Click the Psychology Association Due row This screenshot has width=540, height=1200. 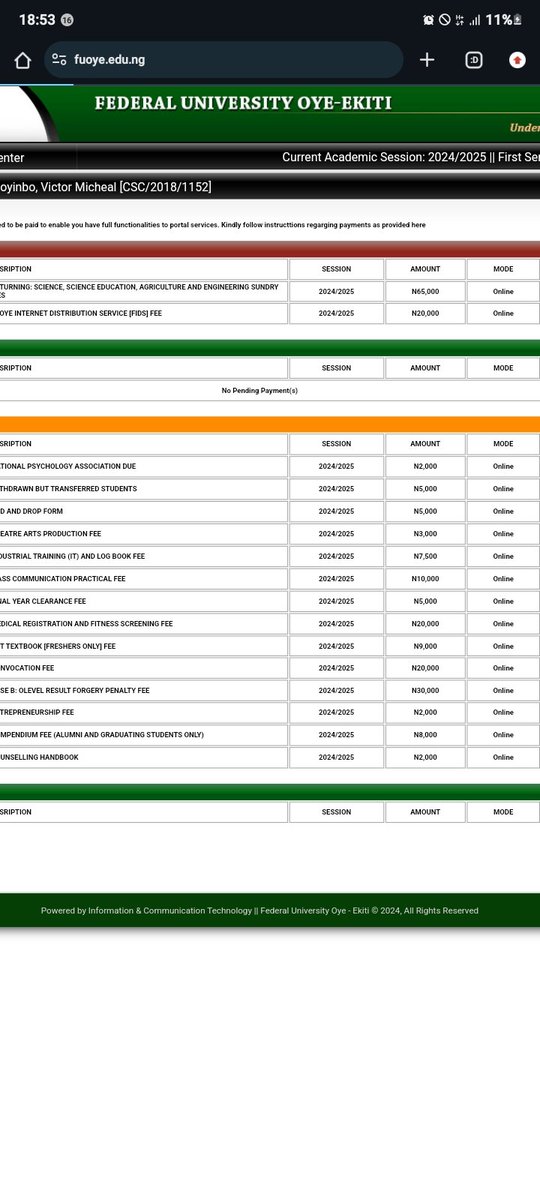pos(270,466)
